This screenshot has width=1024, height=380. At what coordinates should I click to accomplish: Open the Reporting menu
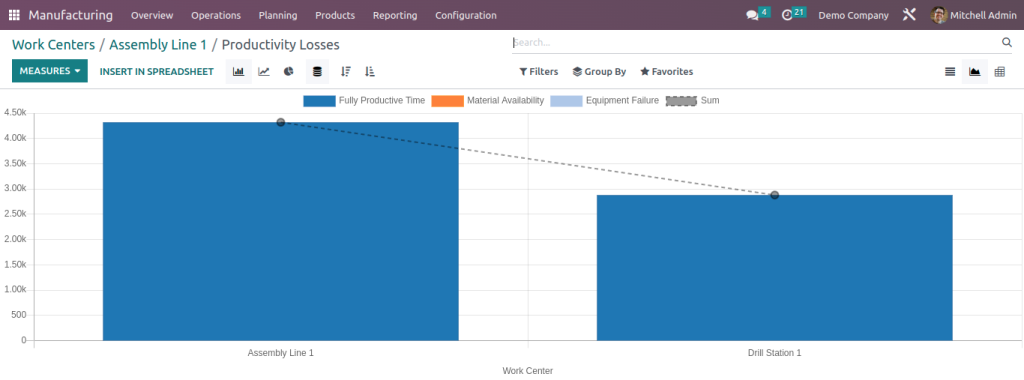tap(395, 15)
